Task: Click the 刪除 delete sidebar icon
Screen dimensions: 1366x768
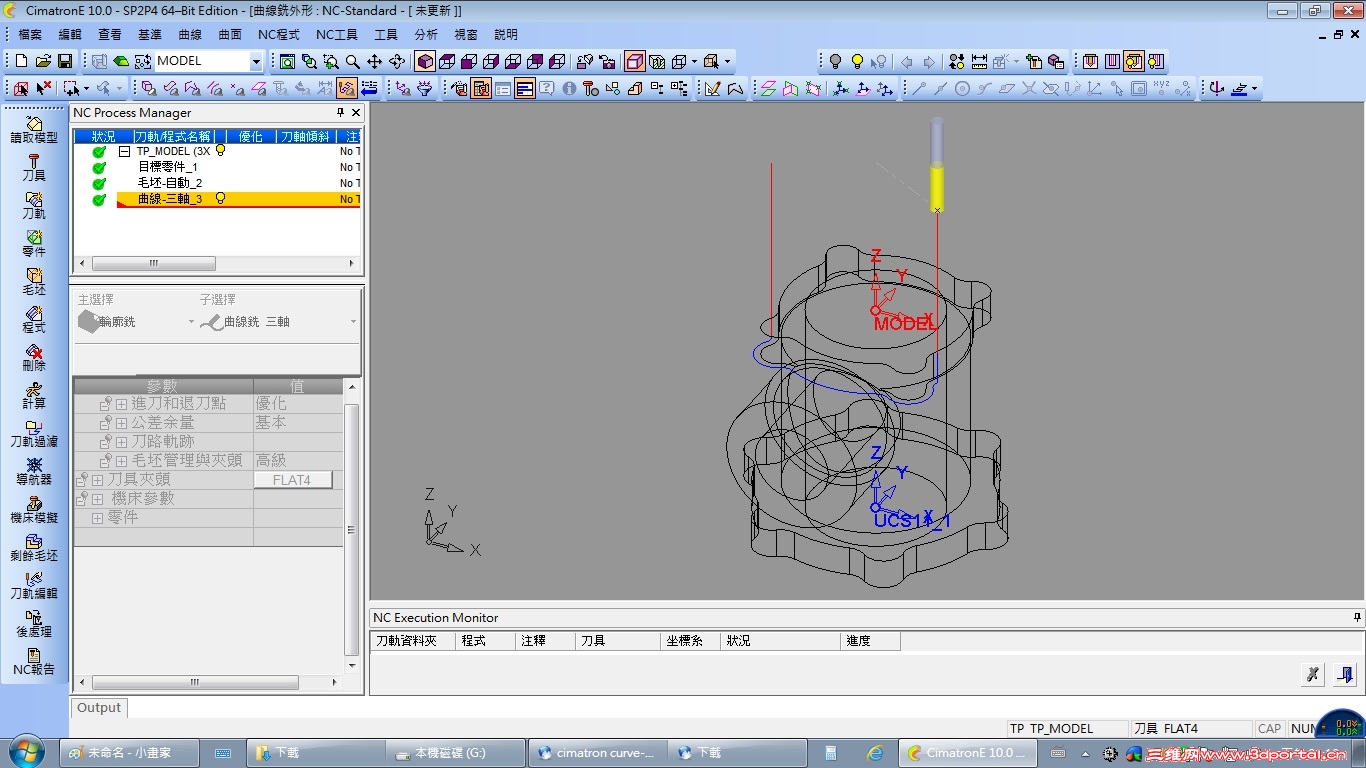Action: [34, 358]
